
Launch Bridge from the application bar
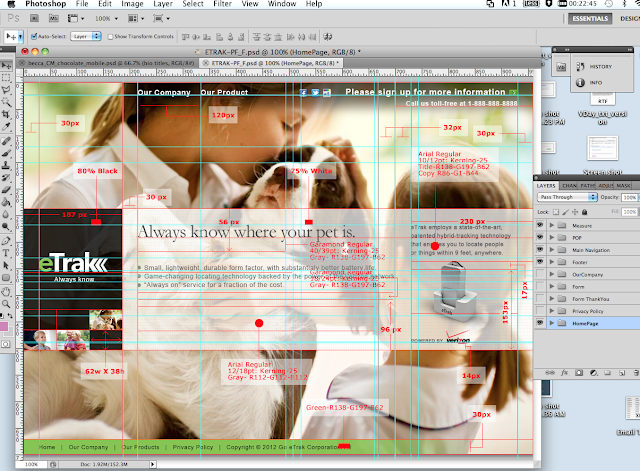coord(35,18)
